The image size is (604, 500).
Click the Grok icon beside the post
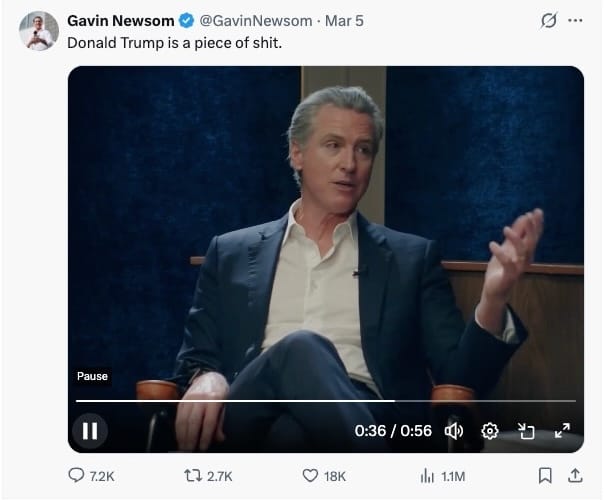point(547,21)
